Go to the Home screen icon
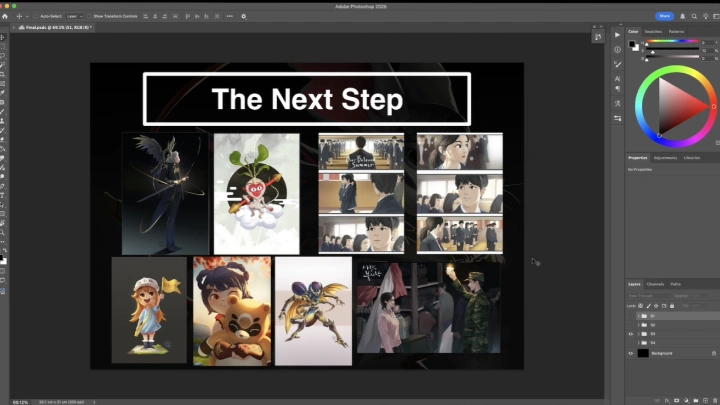Image resolution: width=720 pixels, height=405 pixels. point(5,16)
